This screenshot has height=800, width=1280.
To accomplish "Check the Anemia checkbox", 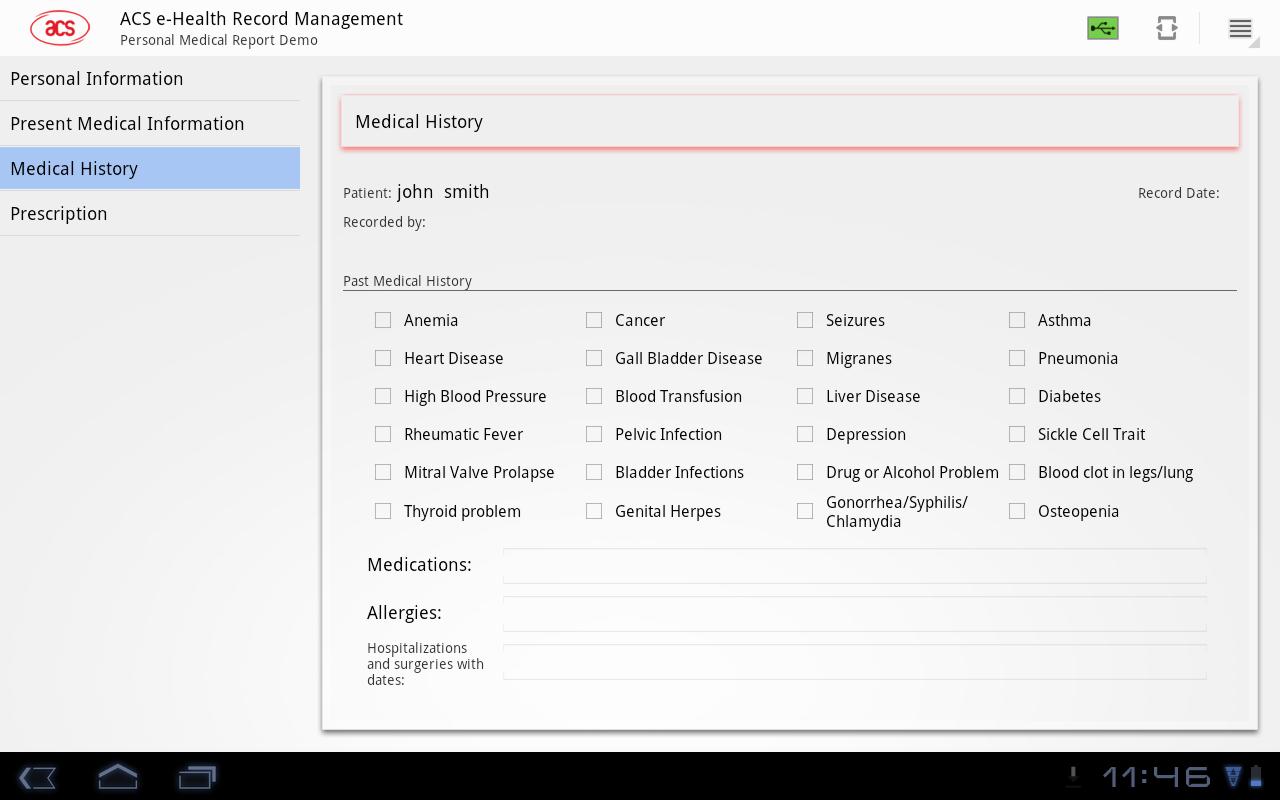I will coord(383,320).
